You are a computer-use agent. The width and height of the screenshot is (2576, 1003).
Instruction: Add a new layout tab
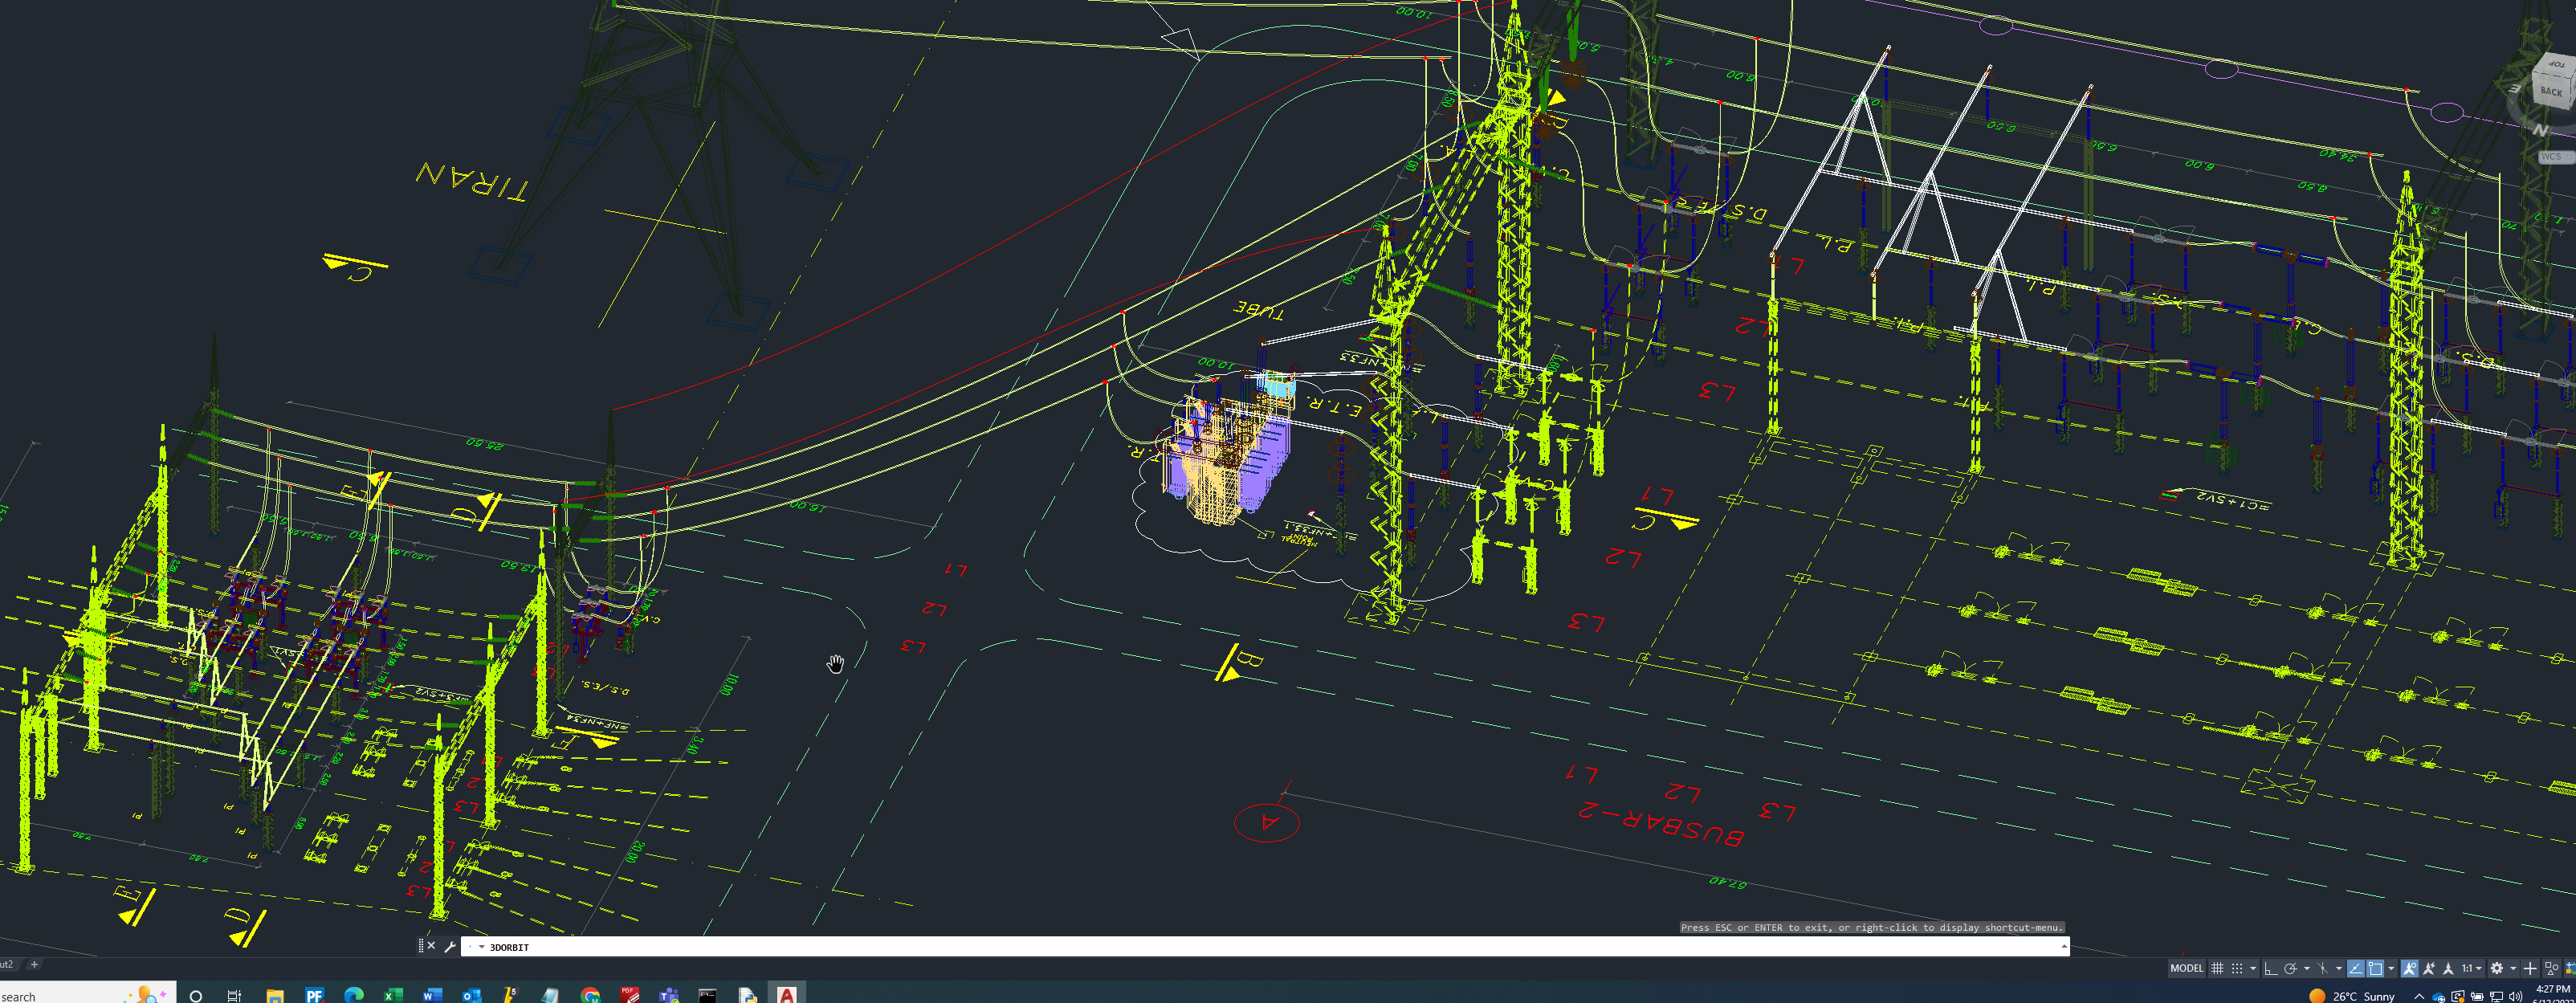tap(34, 965)
